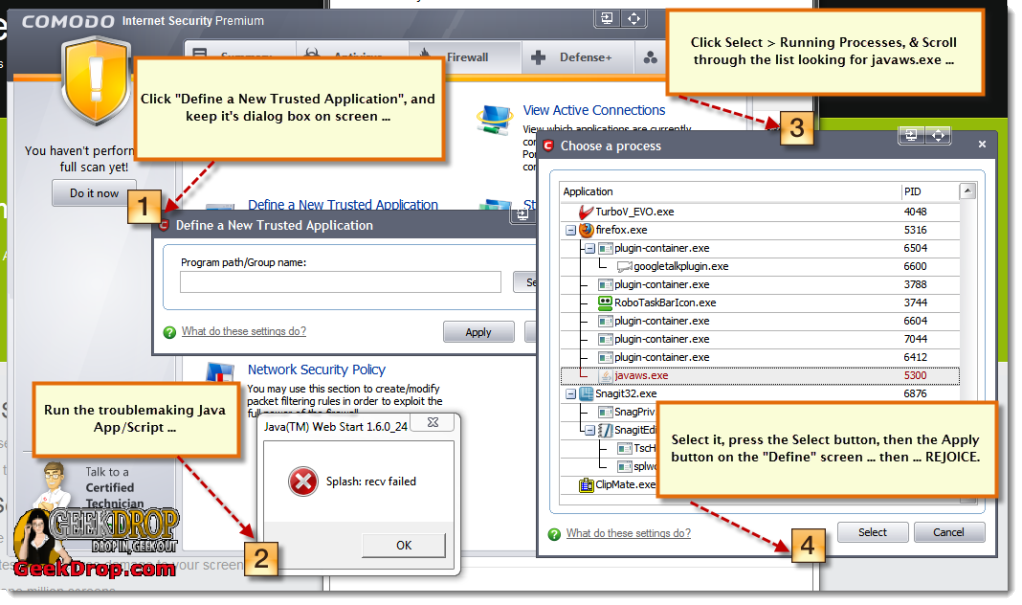Open help link in Choose a process dialog

click(628, 533)
